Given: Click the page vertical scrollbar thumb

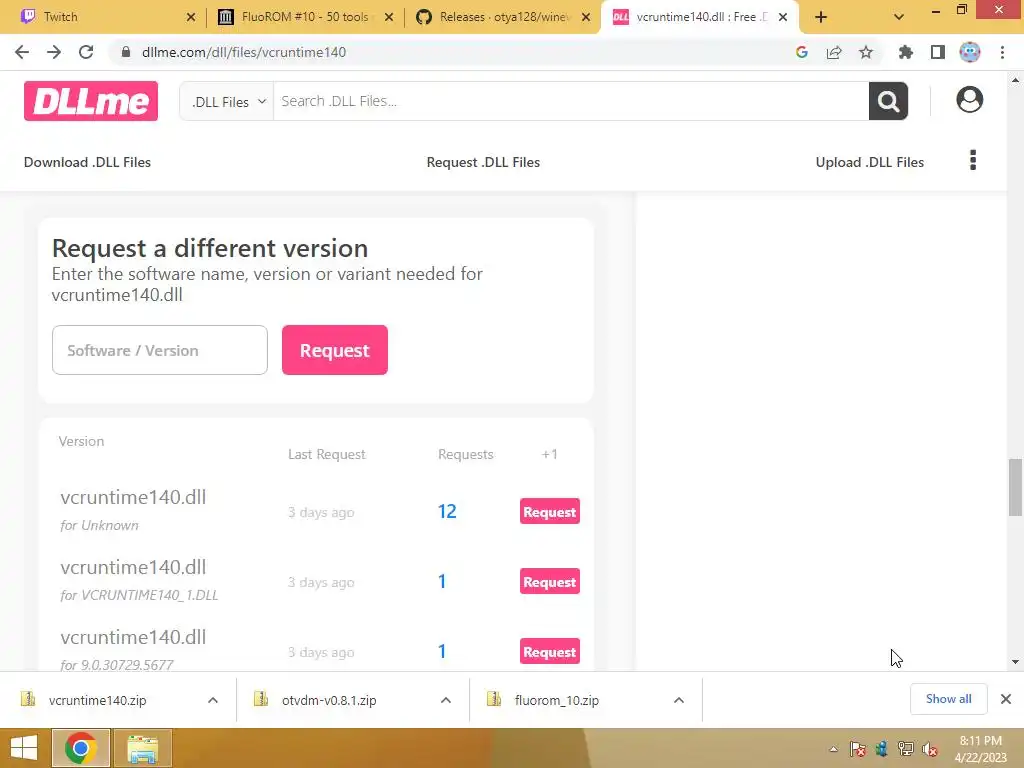Looking at the screenshot, I should [1015, 487].
